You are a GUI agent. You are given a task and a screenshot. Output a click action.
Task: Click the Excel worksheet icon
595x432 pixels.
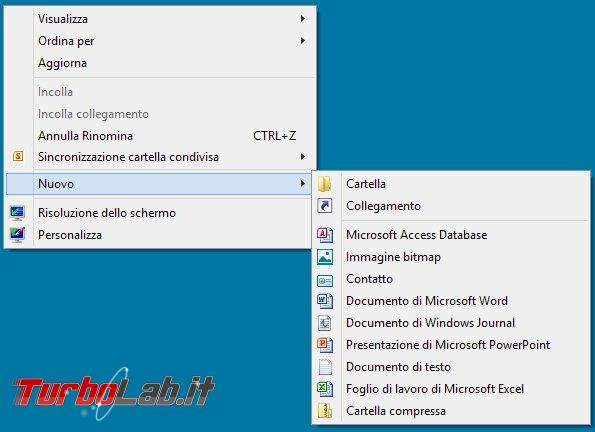click(325, 389)
